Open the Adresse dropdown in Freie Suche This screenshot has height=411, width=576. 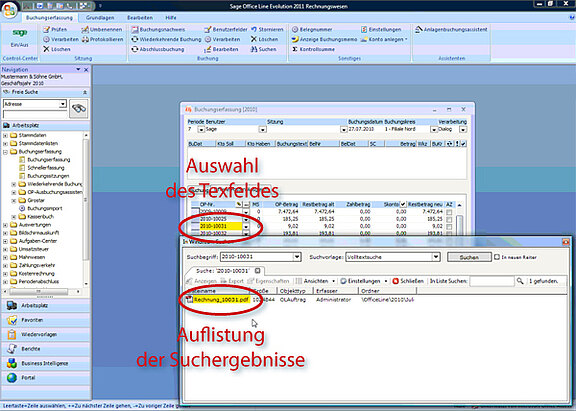coord(63,104)
